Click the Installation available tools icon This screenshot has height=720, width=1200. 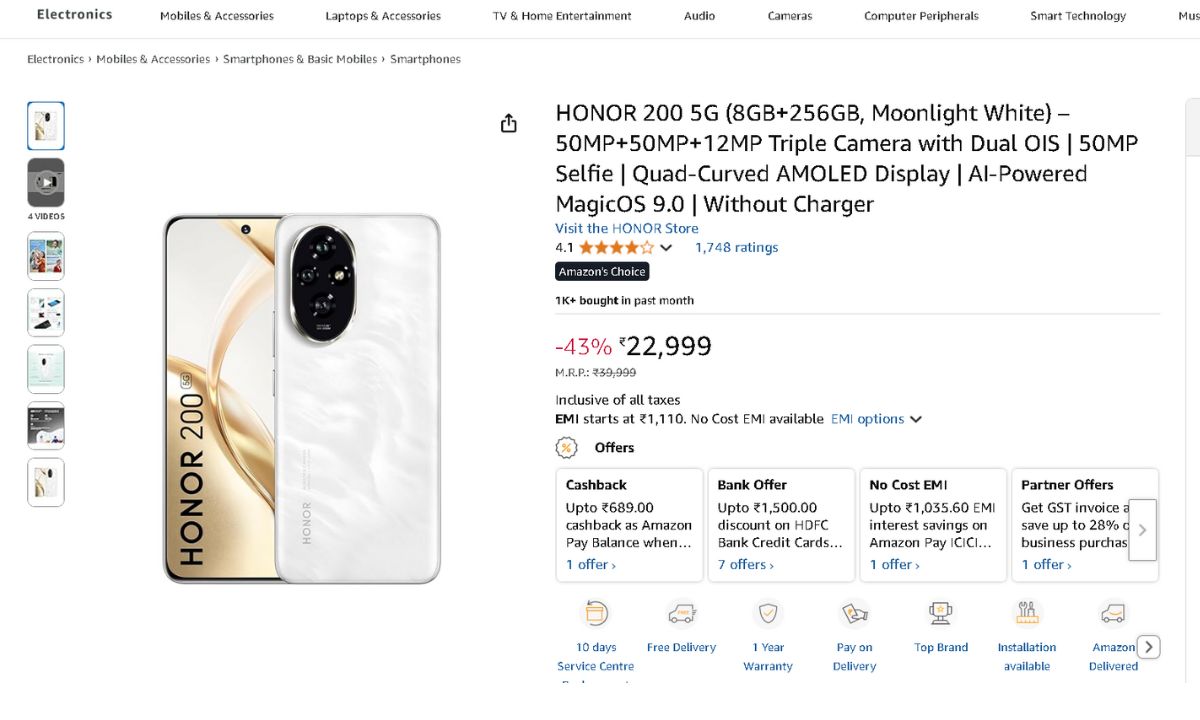1027,613
